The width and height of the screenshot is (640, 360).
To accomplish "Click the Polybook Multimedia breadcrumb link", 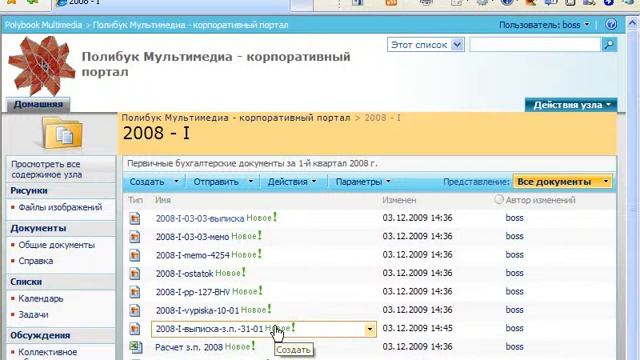I will pos(43,25).
